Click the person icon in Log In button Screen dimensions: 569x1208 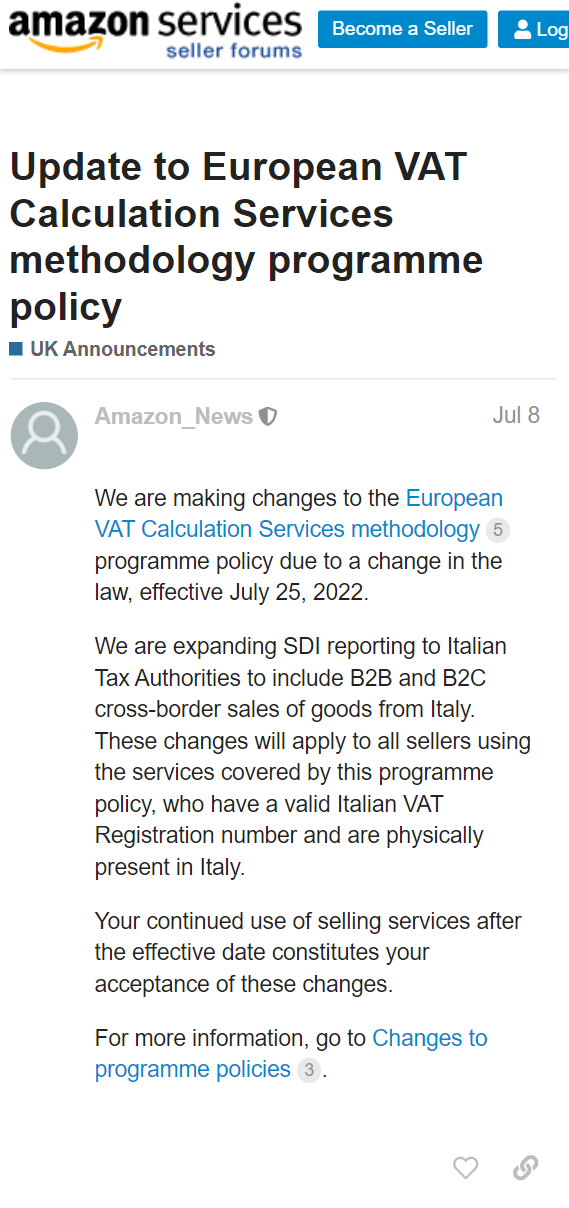(x=522, y=30)
